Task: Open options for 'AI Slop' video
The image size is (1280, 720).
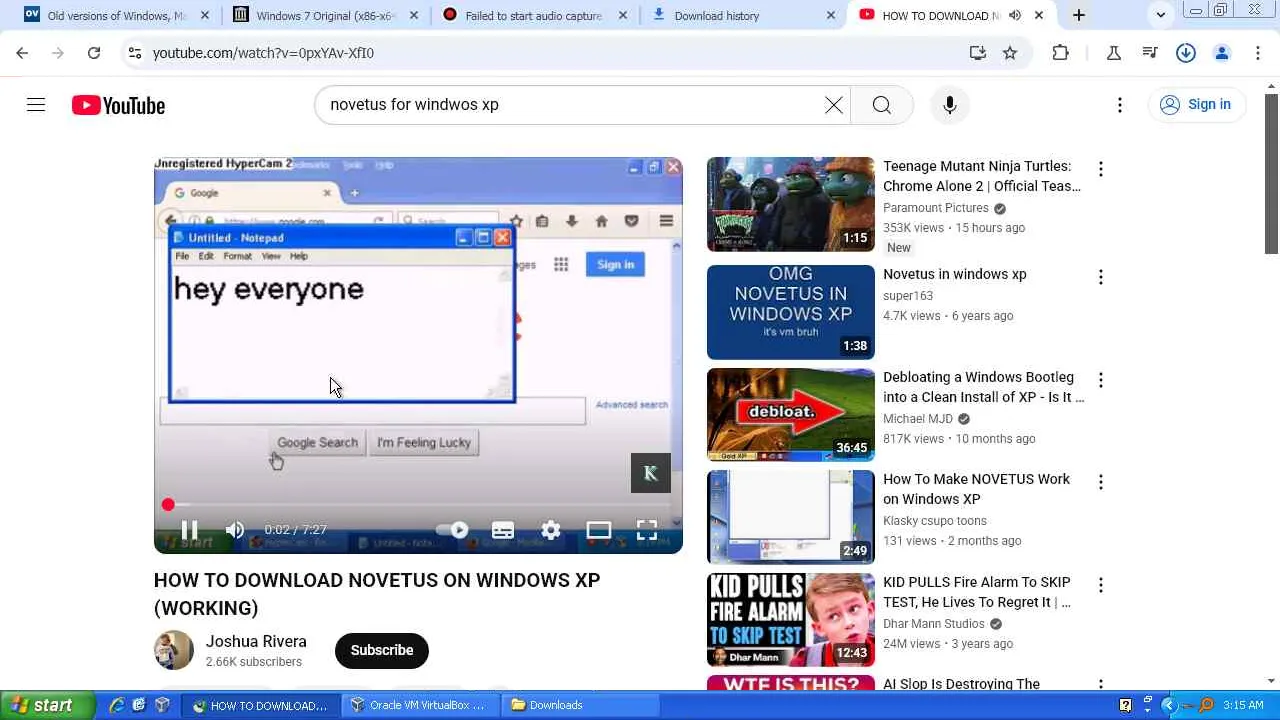Action: click(x=1101, y=685)
